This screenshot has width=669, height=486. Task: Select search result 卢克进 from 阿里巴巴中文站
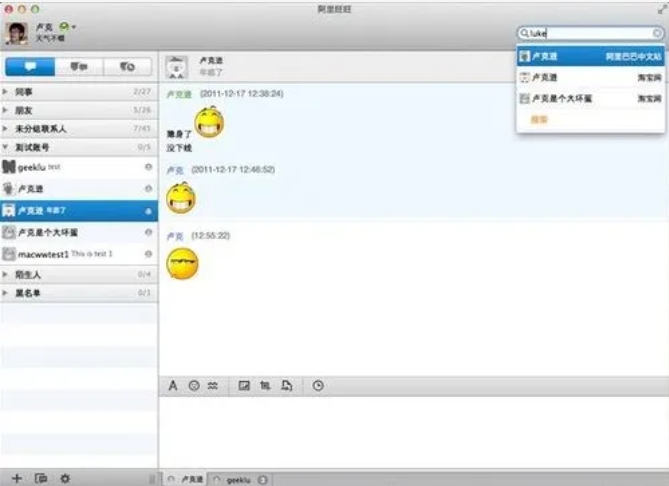pos(590,56)
